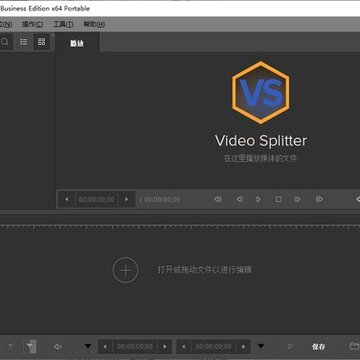This screenshot has width=360, height=360.
Task: Open the 工具 menu
Action: (x=63, y=24)
